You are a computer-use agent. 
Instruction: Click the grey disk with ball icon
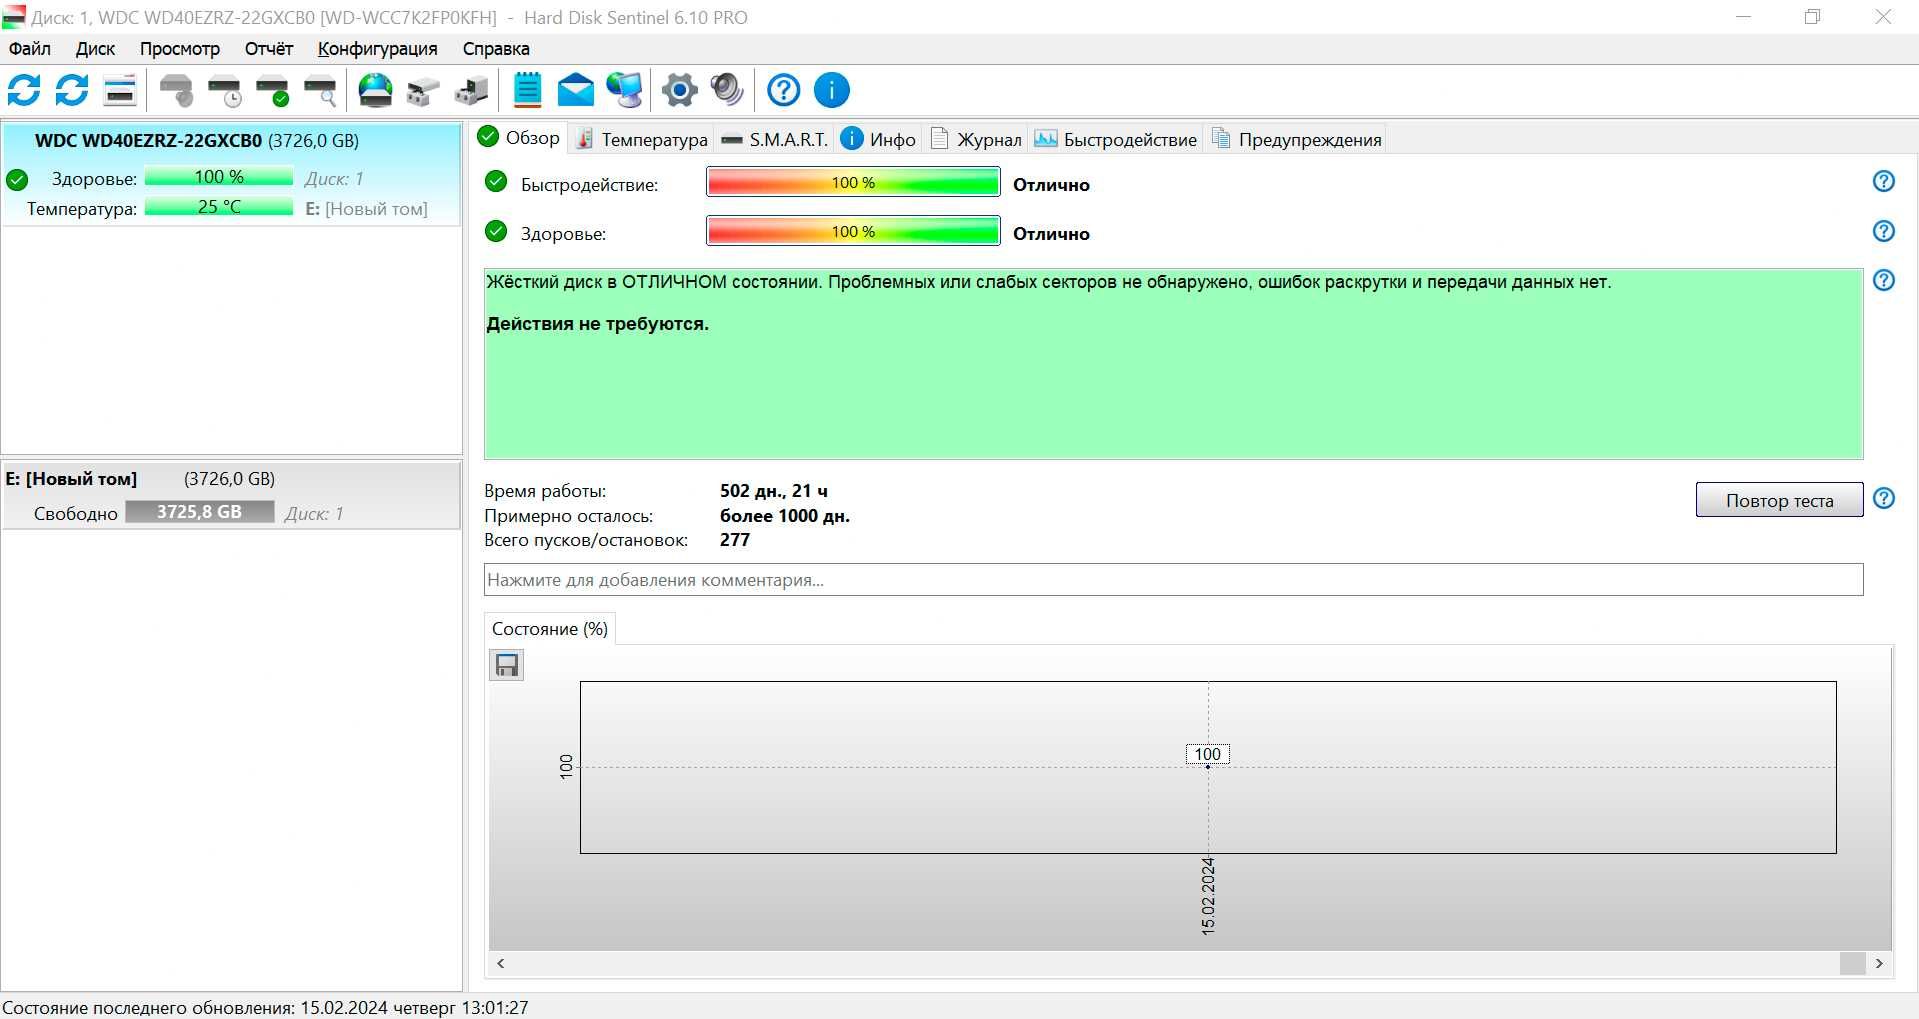point(177,90)
